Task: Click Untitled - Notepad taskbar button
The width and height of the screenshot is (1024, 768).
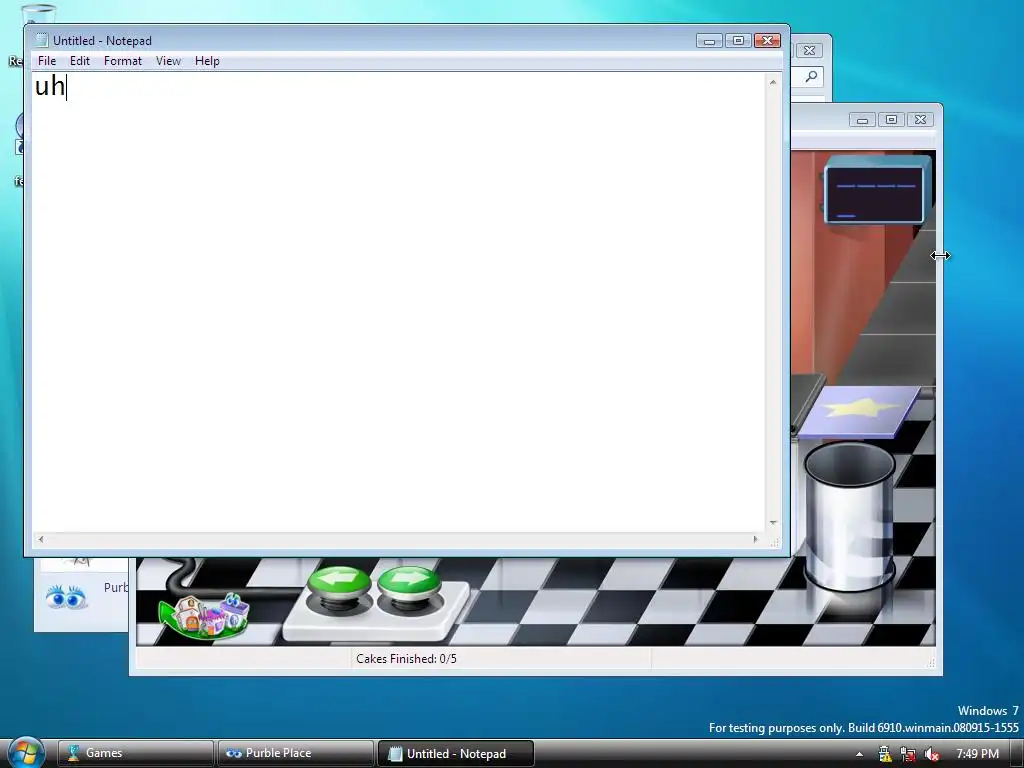Action: (456, 753)
